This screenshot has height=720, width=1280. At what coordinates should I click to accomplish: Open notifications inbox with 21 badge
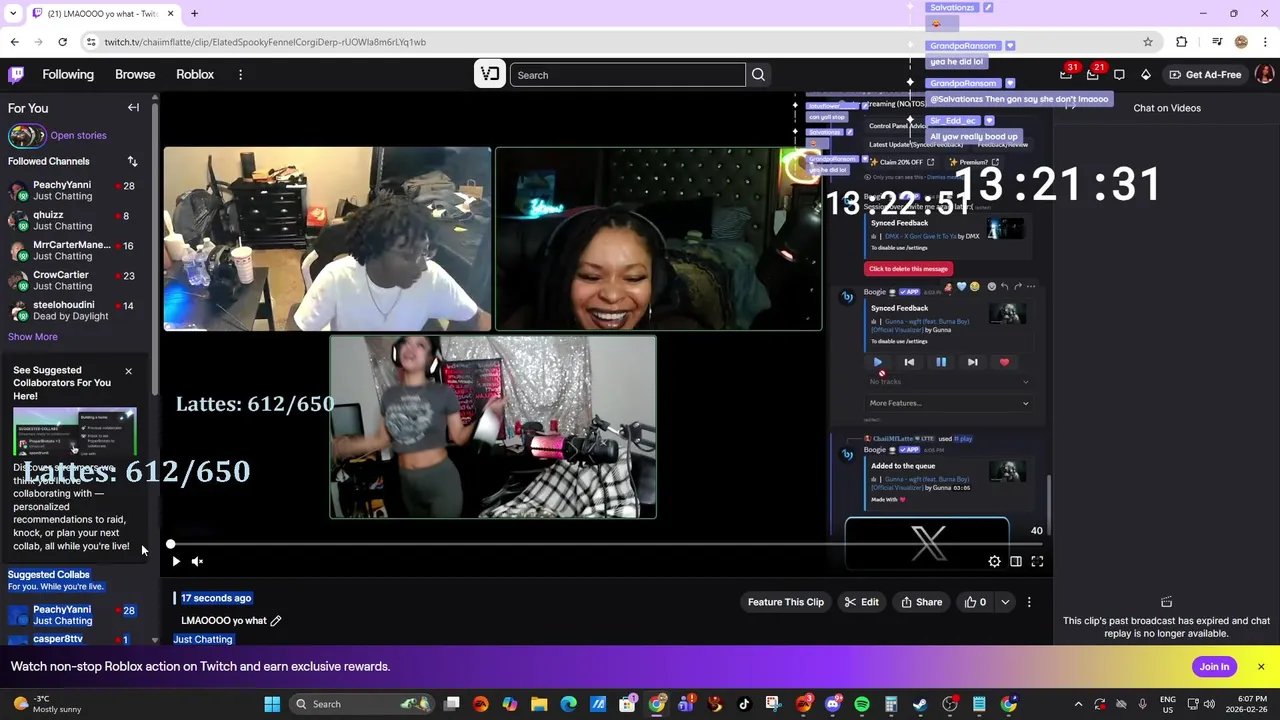pyautogui.click(x=1093, y=74)
